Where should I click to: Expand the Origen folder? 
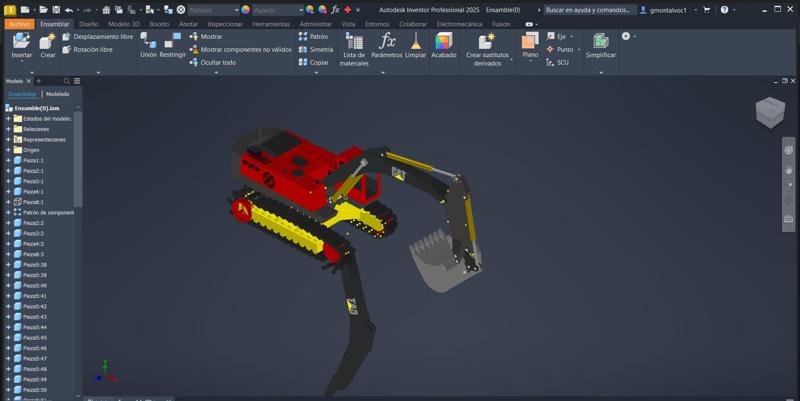pos(8,150)
